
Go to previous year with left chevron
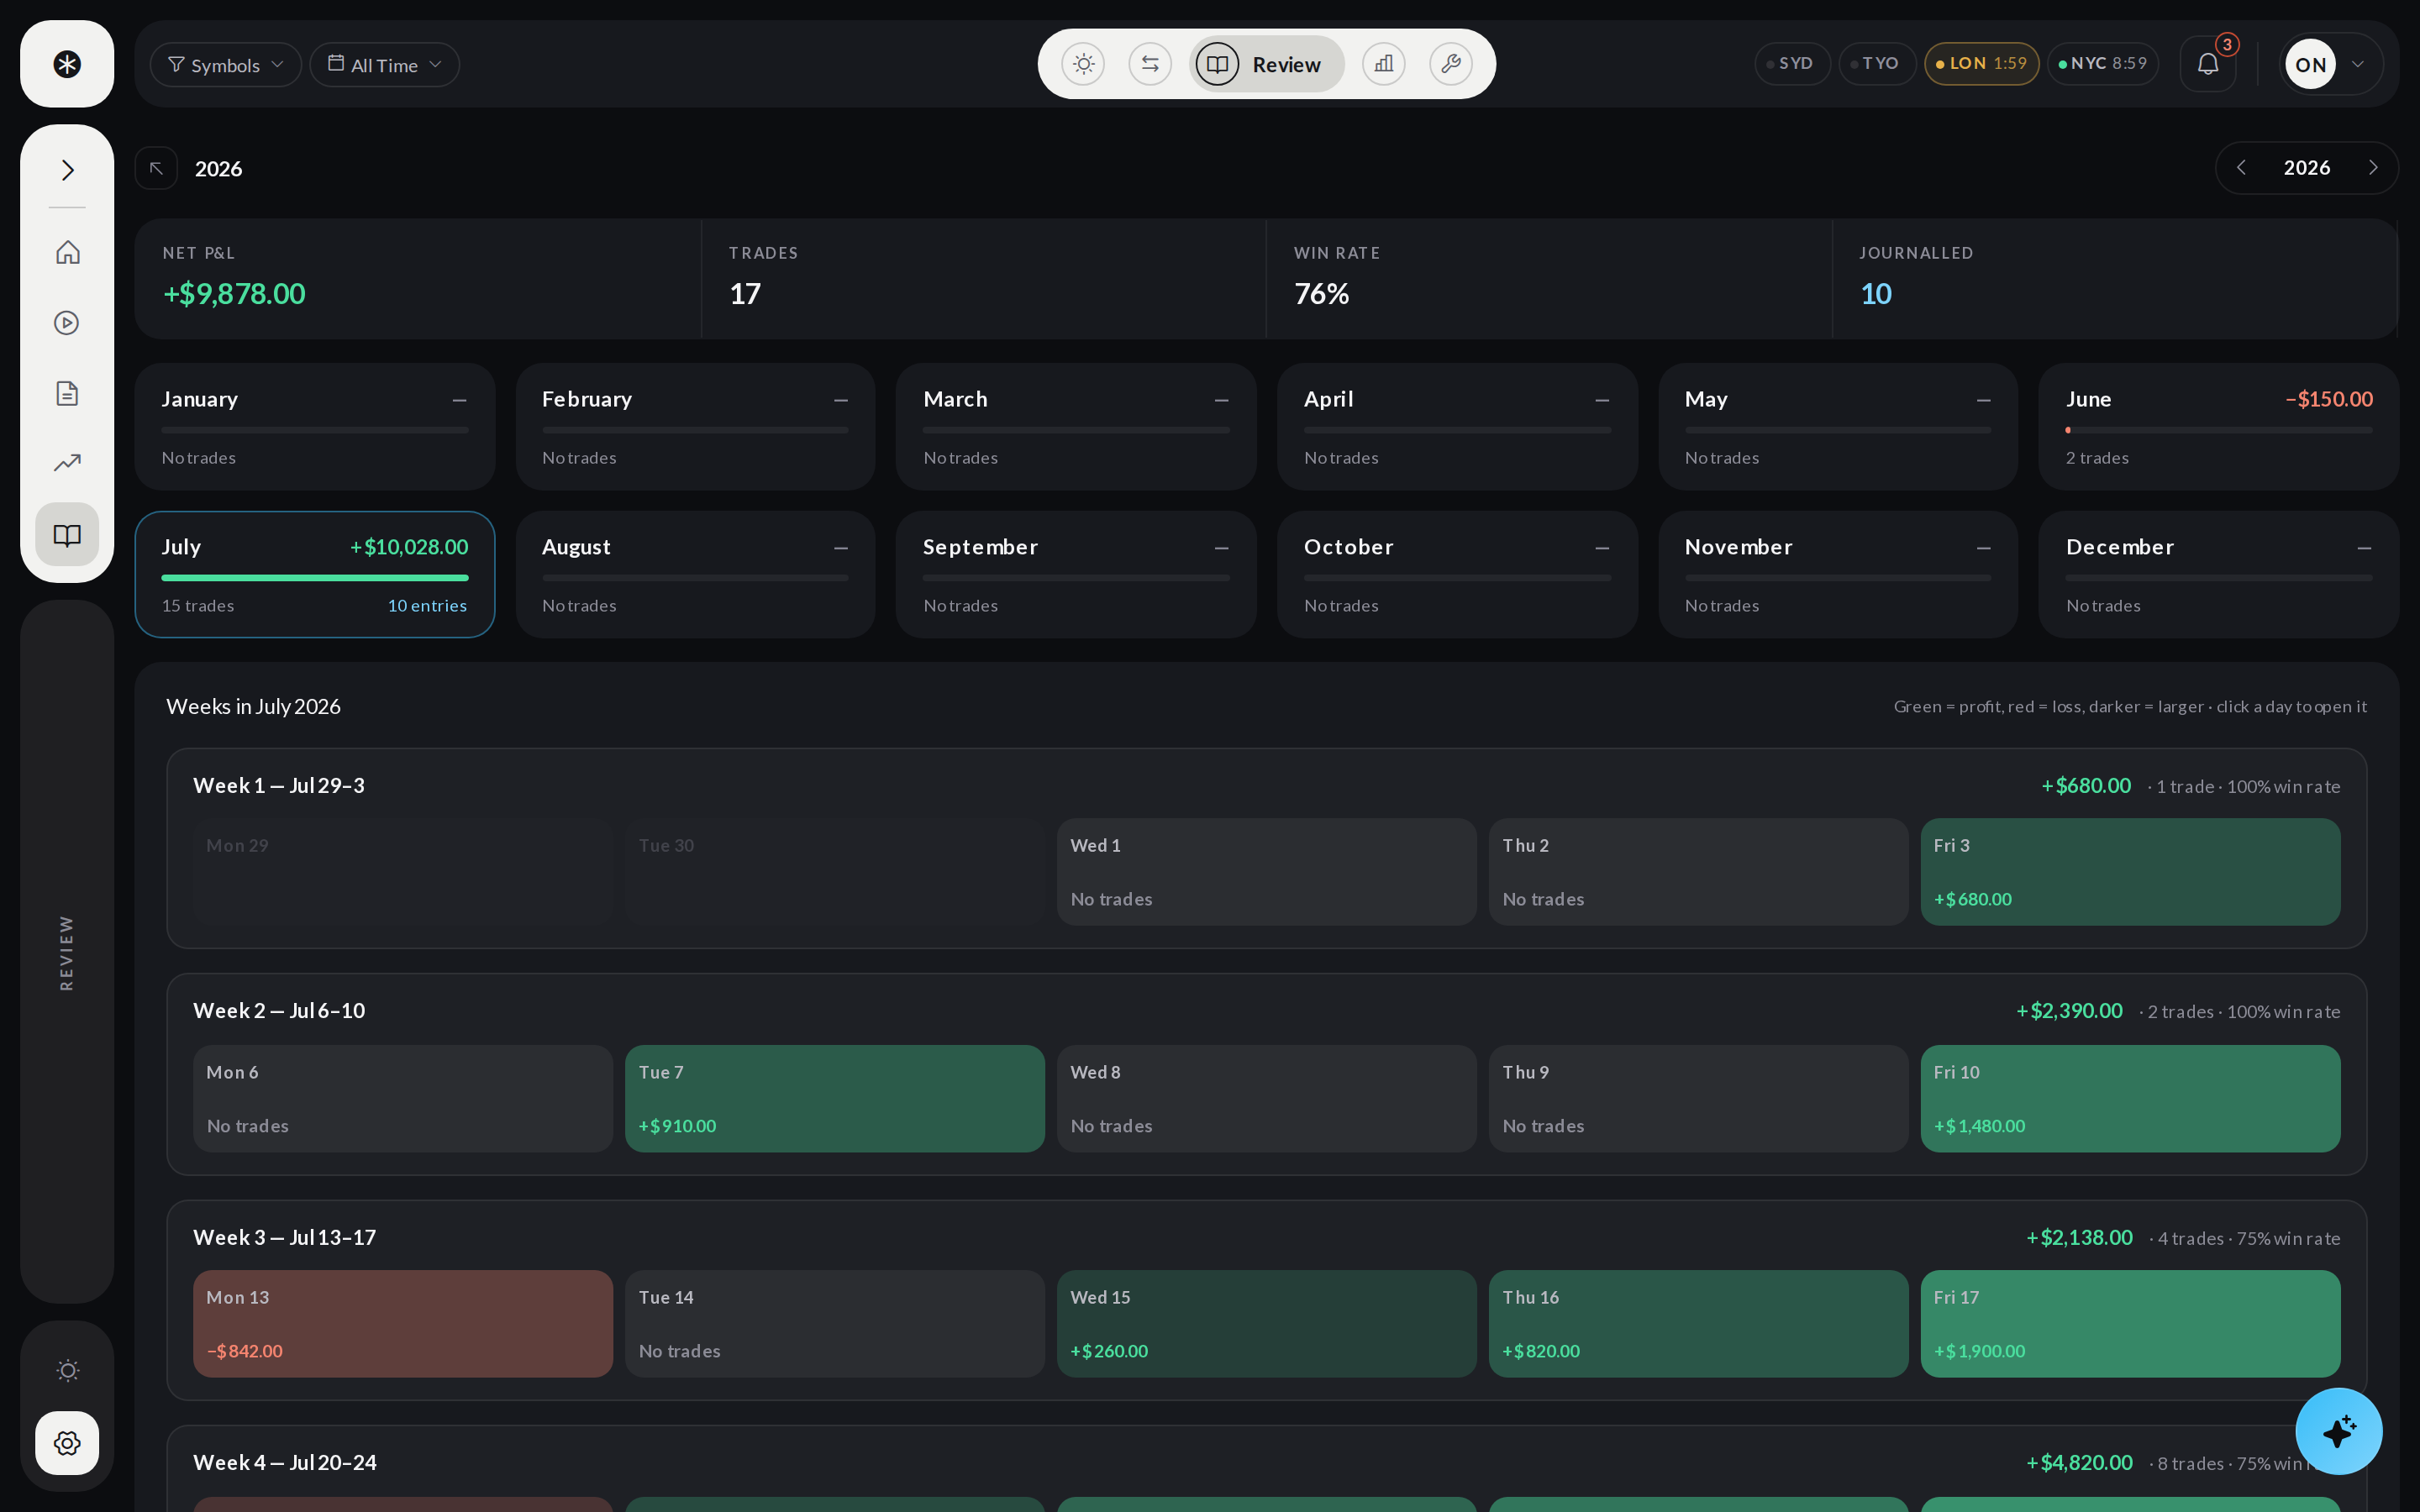coord(2241,168)
